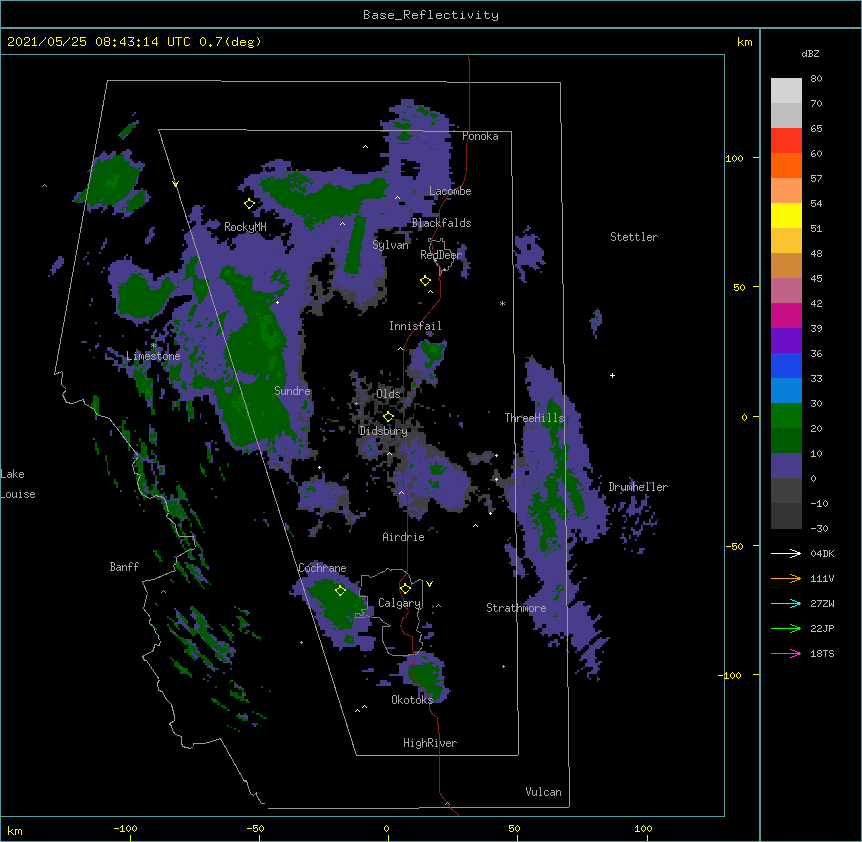Viewport: 862px width, 842px height.
Task: Click the lightest gray swatch atop the legend
Action: (x=786, y=91)
